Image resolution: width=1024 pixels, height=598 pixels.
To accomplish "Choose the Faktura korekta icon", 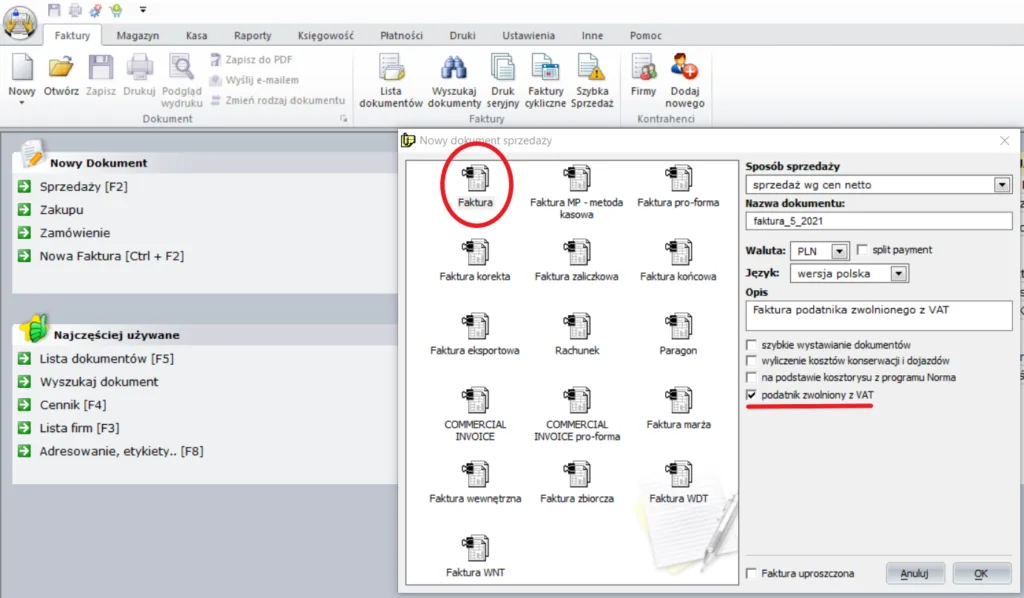I will click(475, 252).
